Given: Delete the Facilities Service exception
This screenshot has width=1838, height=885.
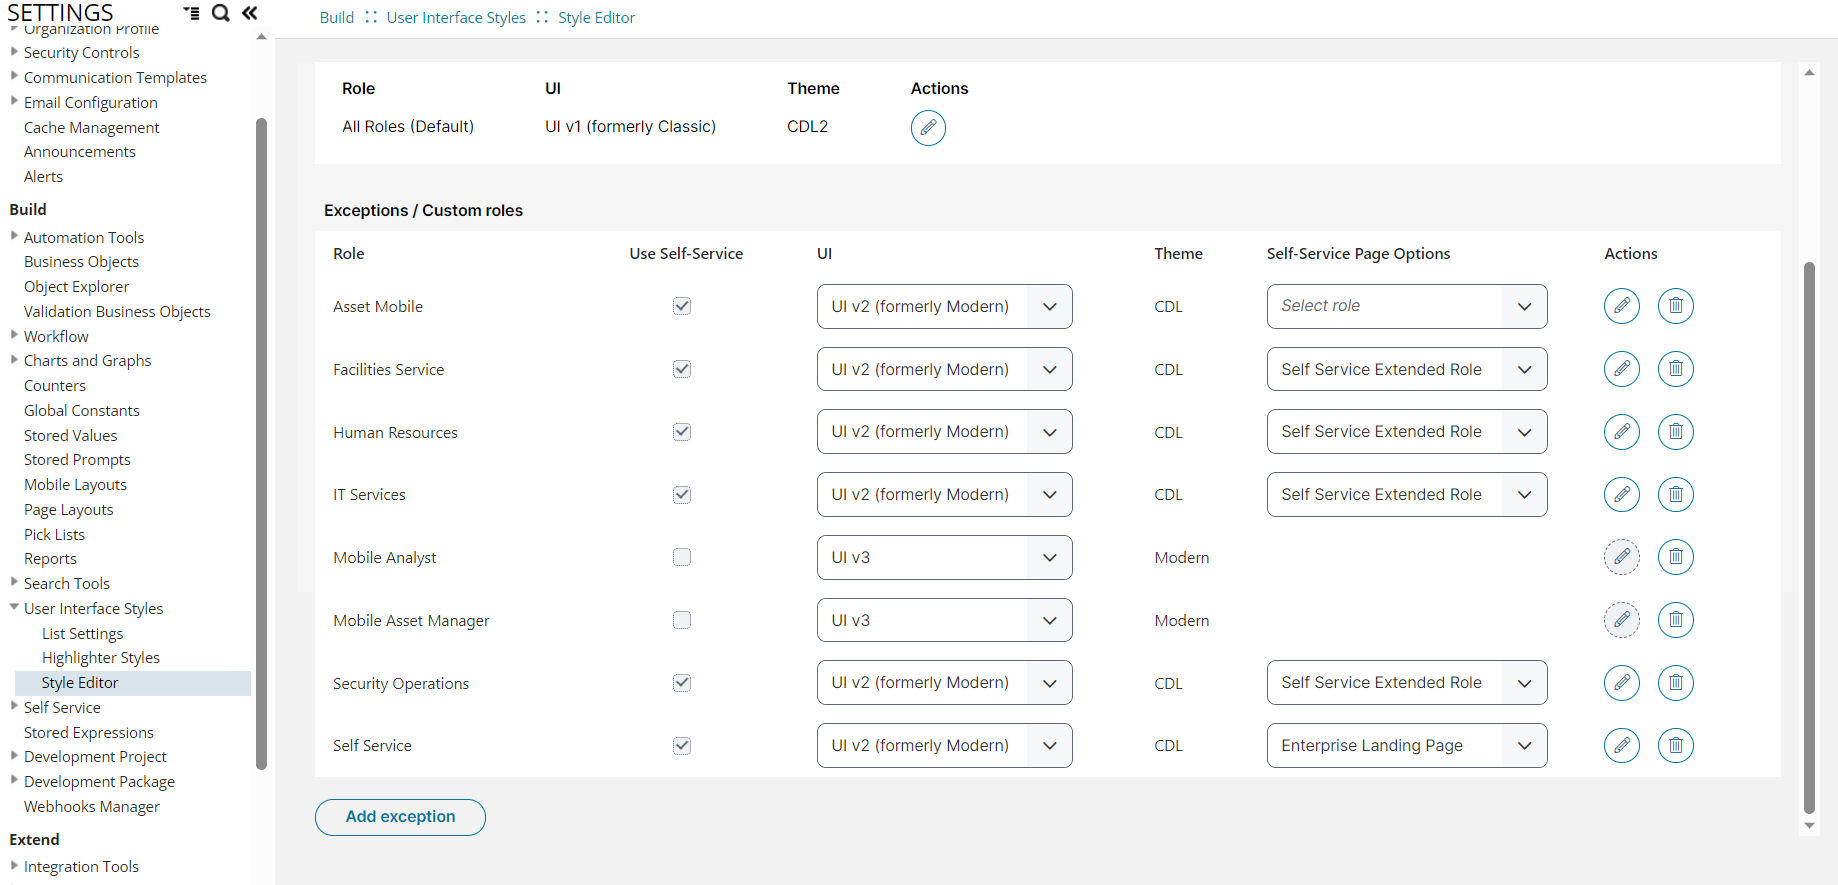Looking at the screenshot, I should tap(1675, 369).
